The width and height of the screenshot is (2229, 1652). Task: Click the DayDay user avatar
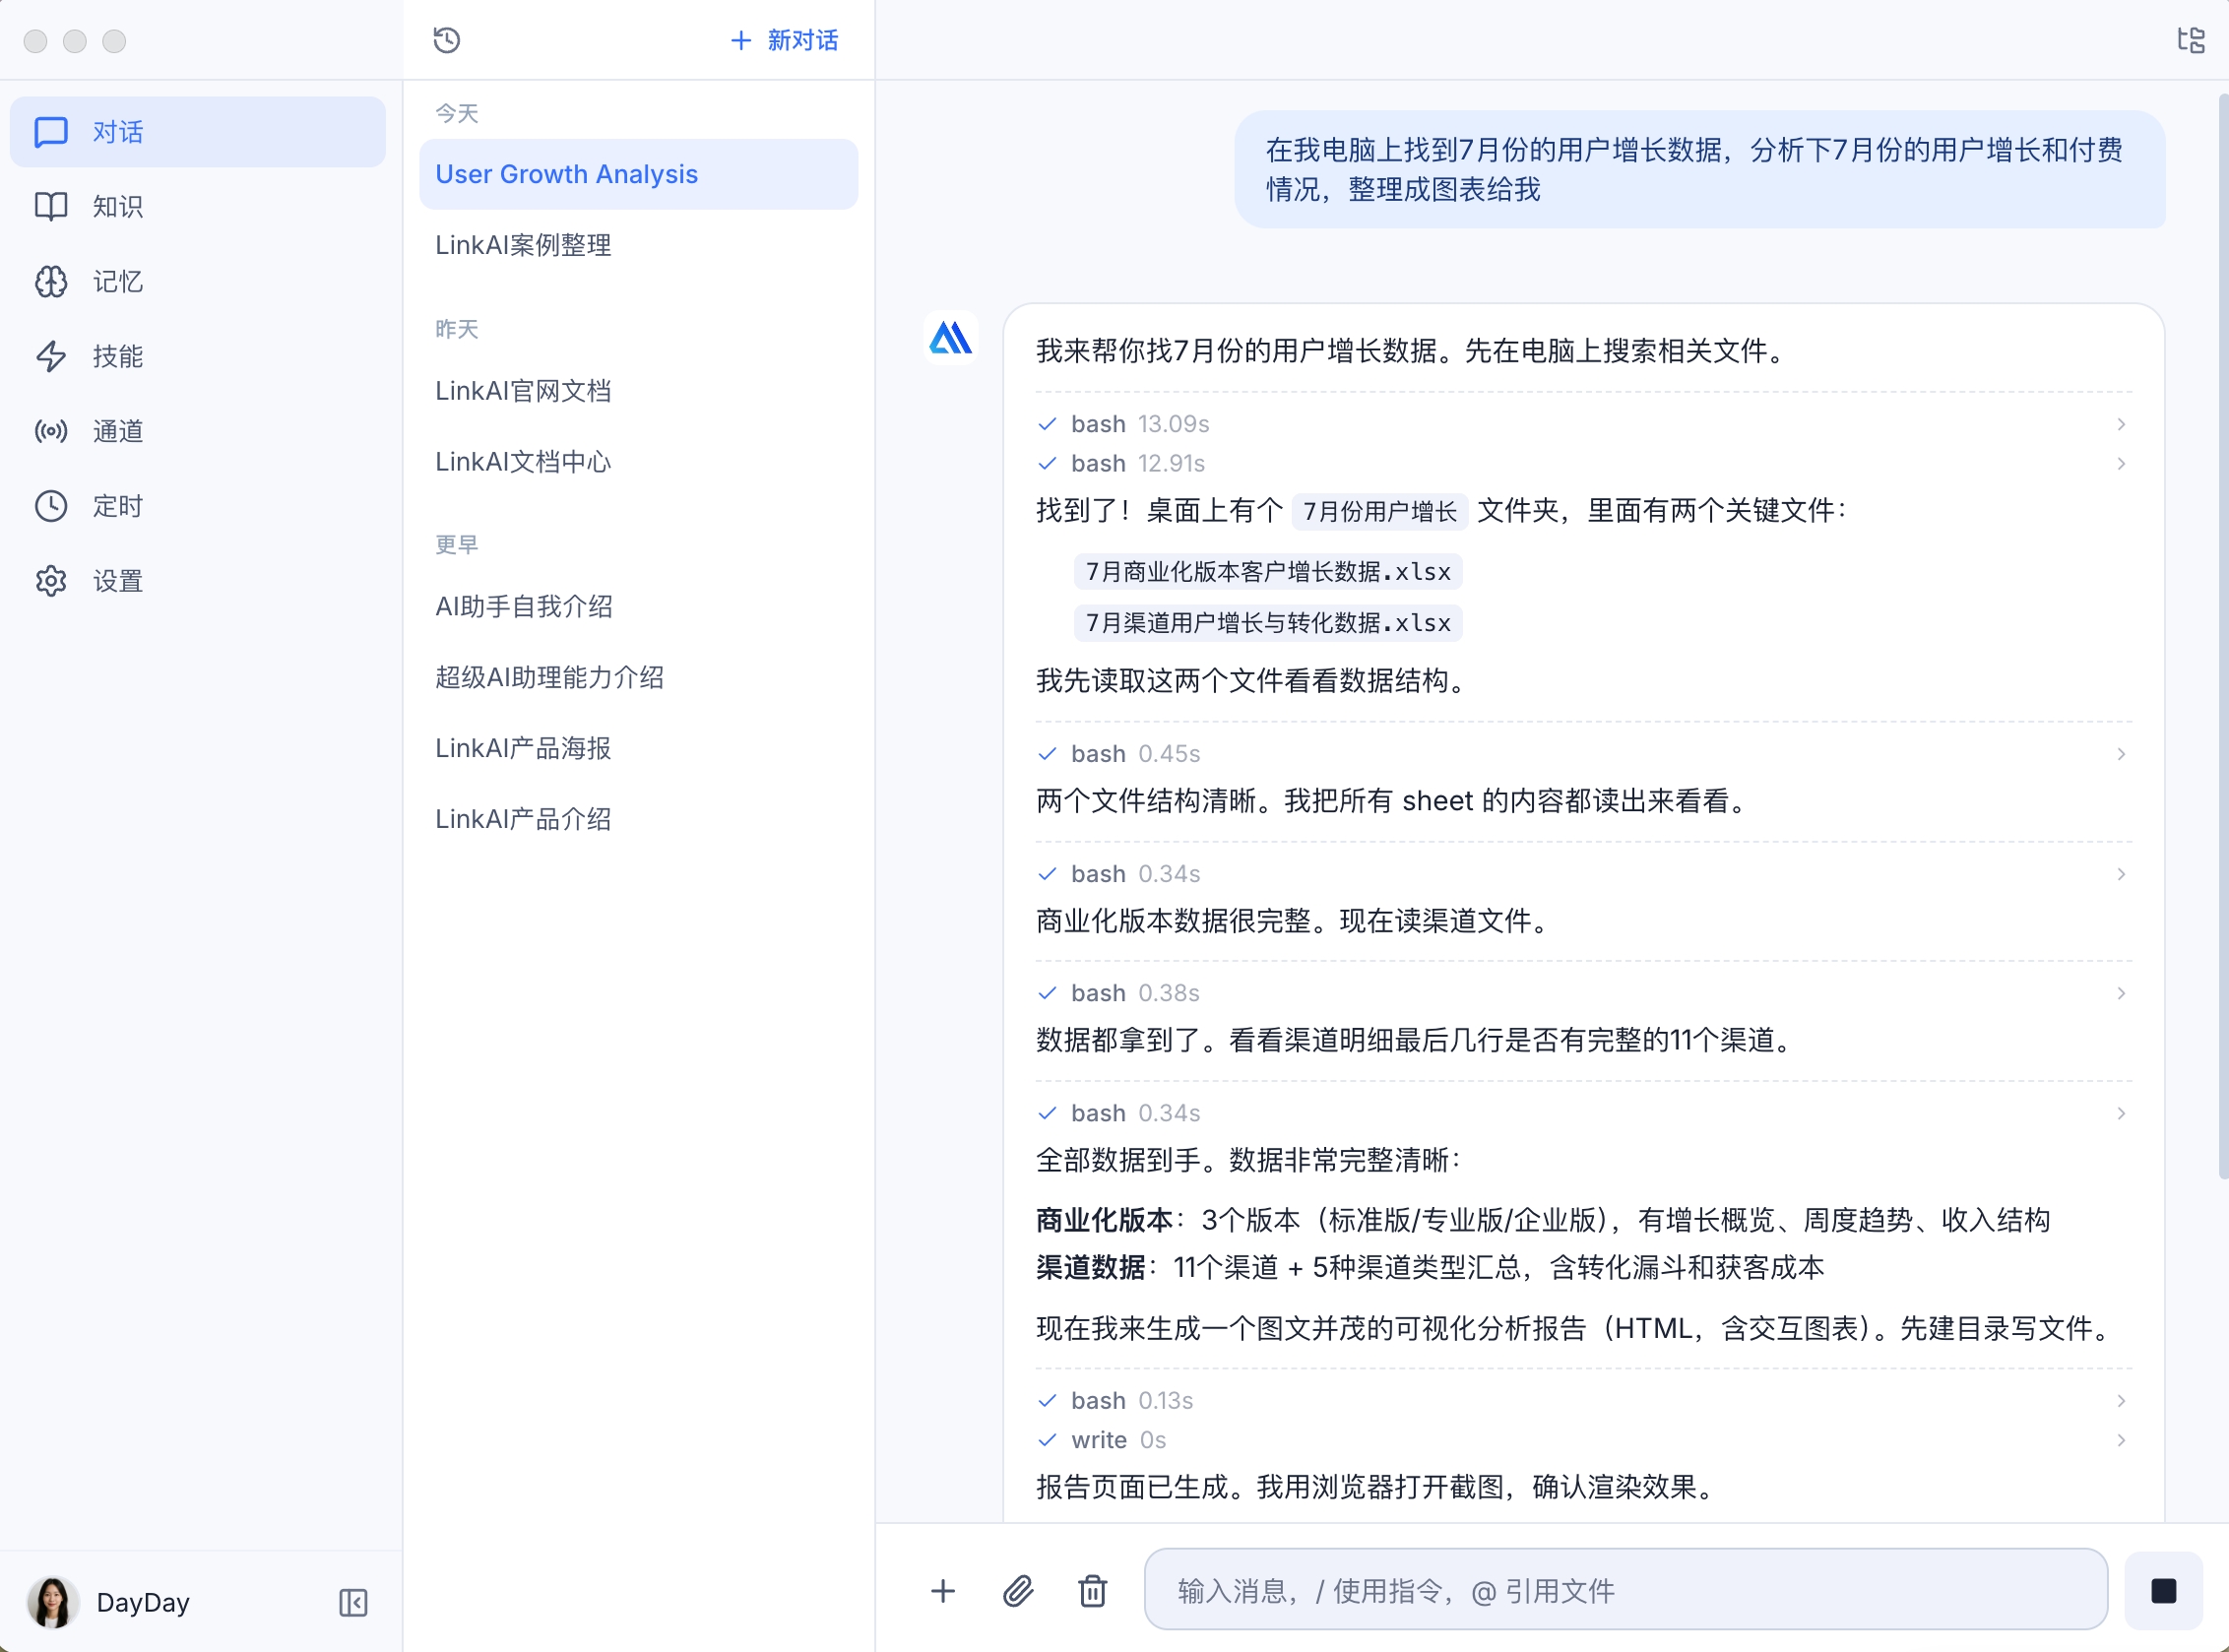click(x=52, y=1602)
